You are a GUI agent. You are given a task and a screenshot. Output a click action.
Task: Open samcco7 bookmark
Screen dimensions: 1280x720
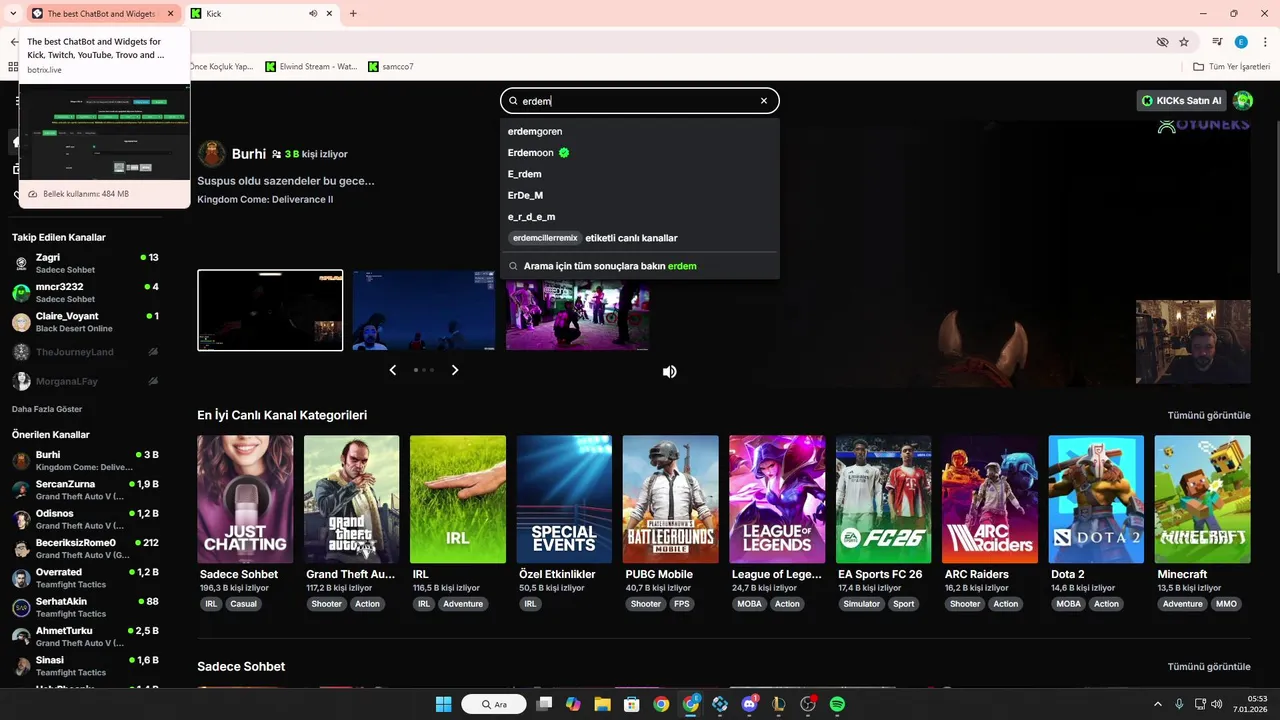391,67
